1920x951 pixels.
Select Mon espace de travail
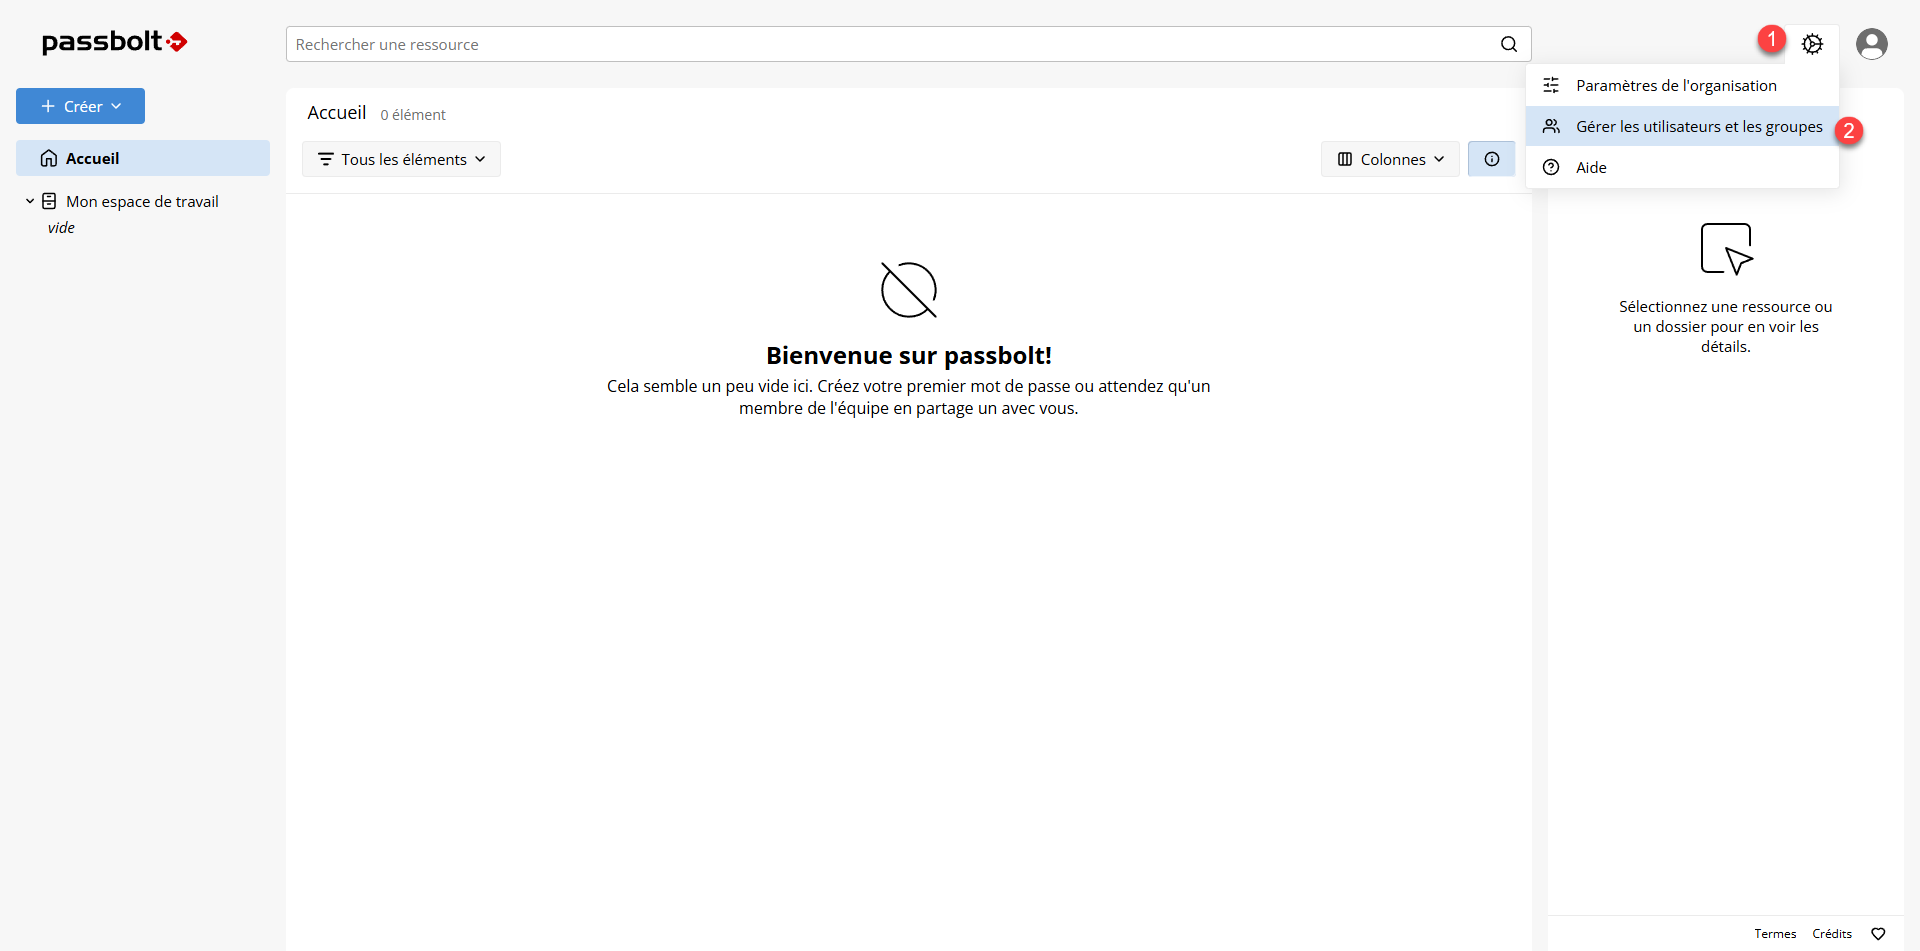[142, 201]
